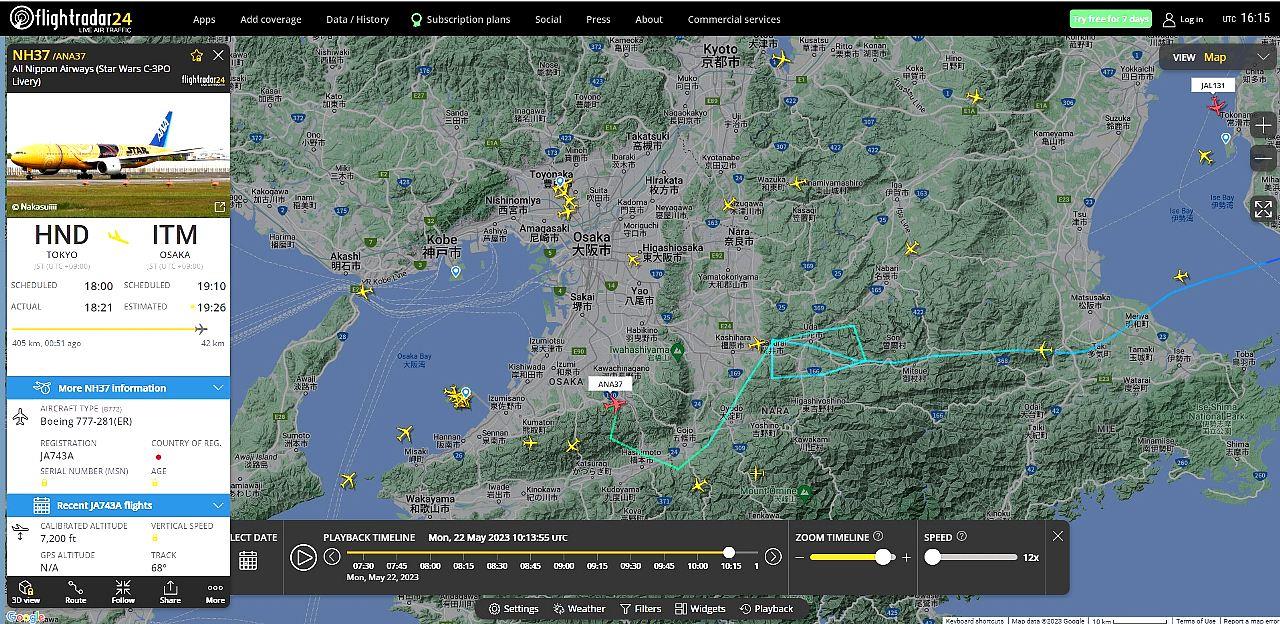This screenshot has height=624, width=1280.
Task: Click the JAL131 callsign label on map
Action: pyautogui.click(x=1213, y=86)
